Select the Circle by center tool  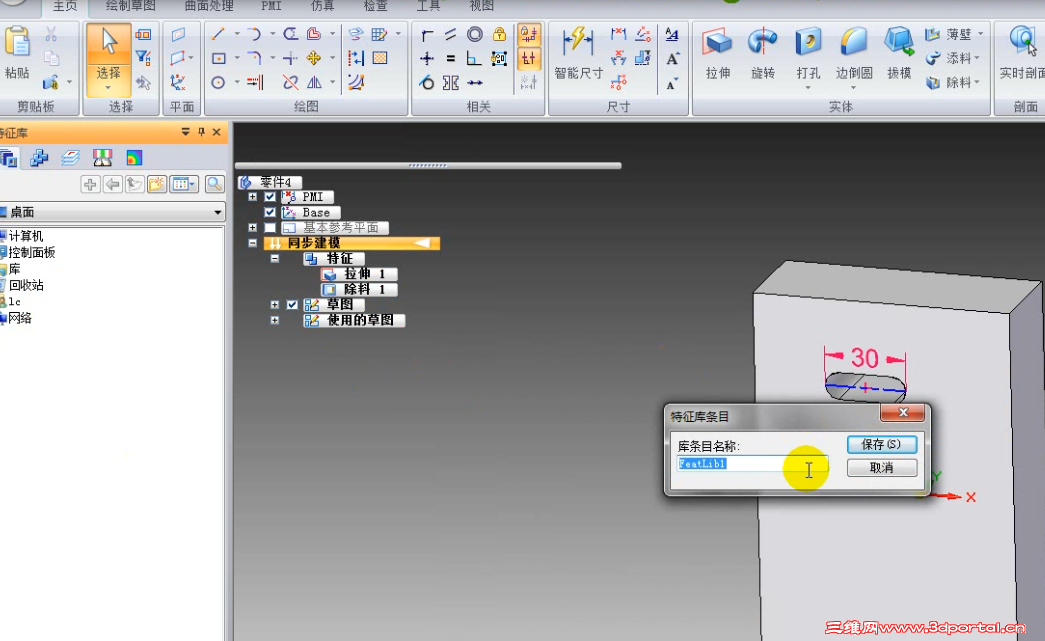218,83
